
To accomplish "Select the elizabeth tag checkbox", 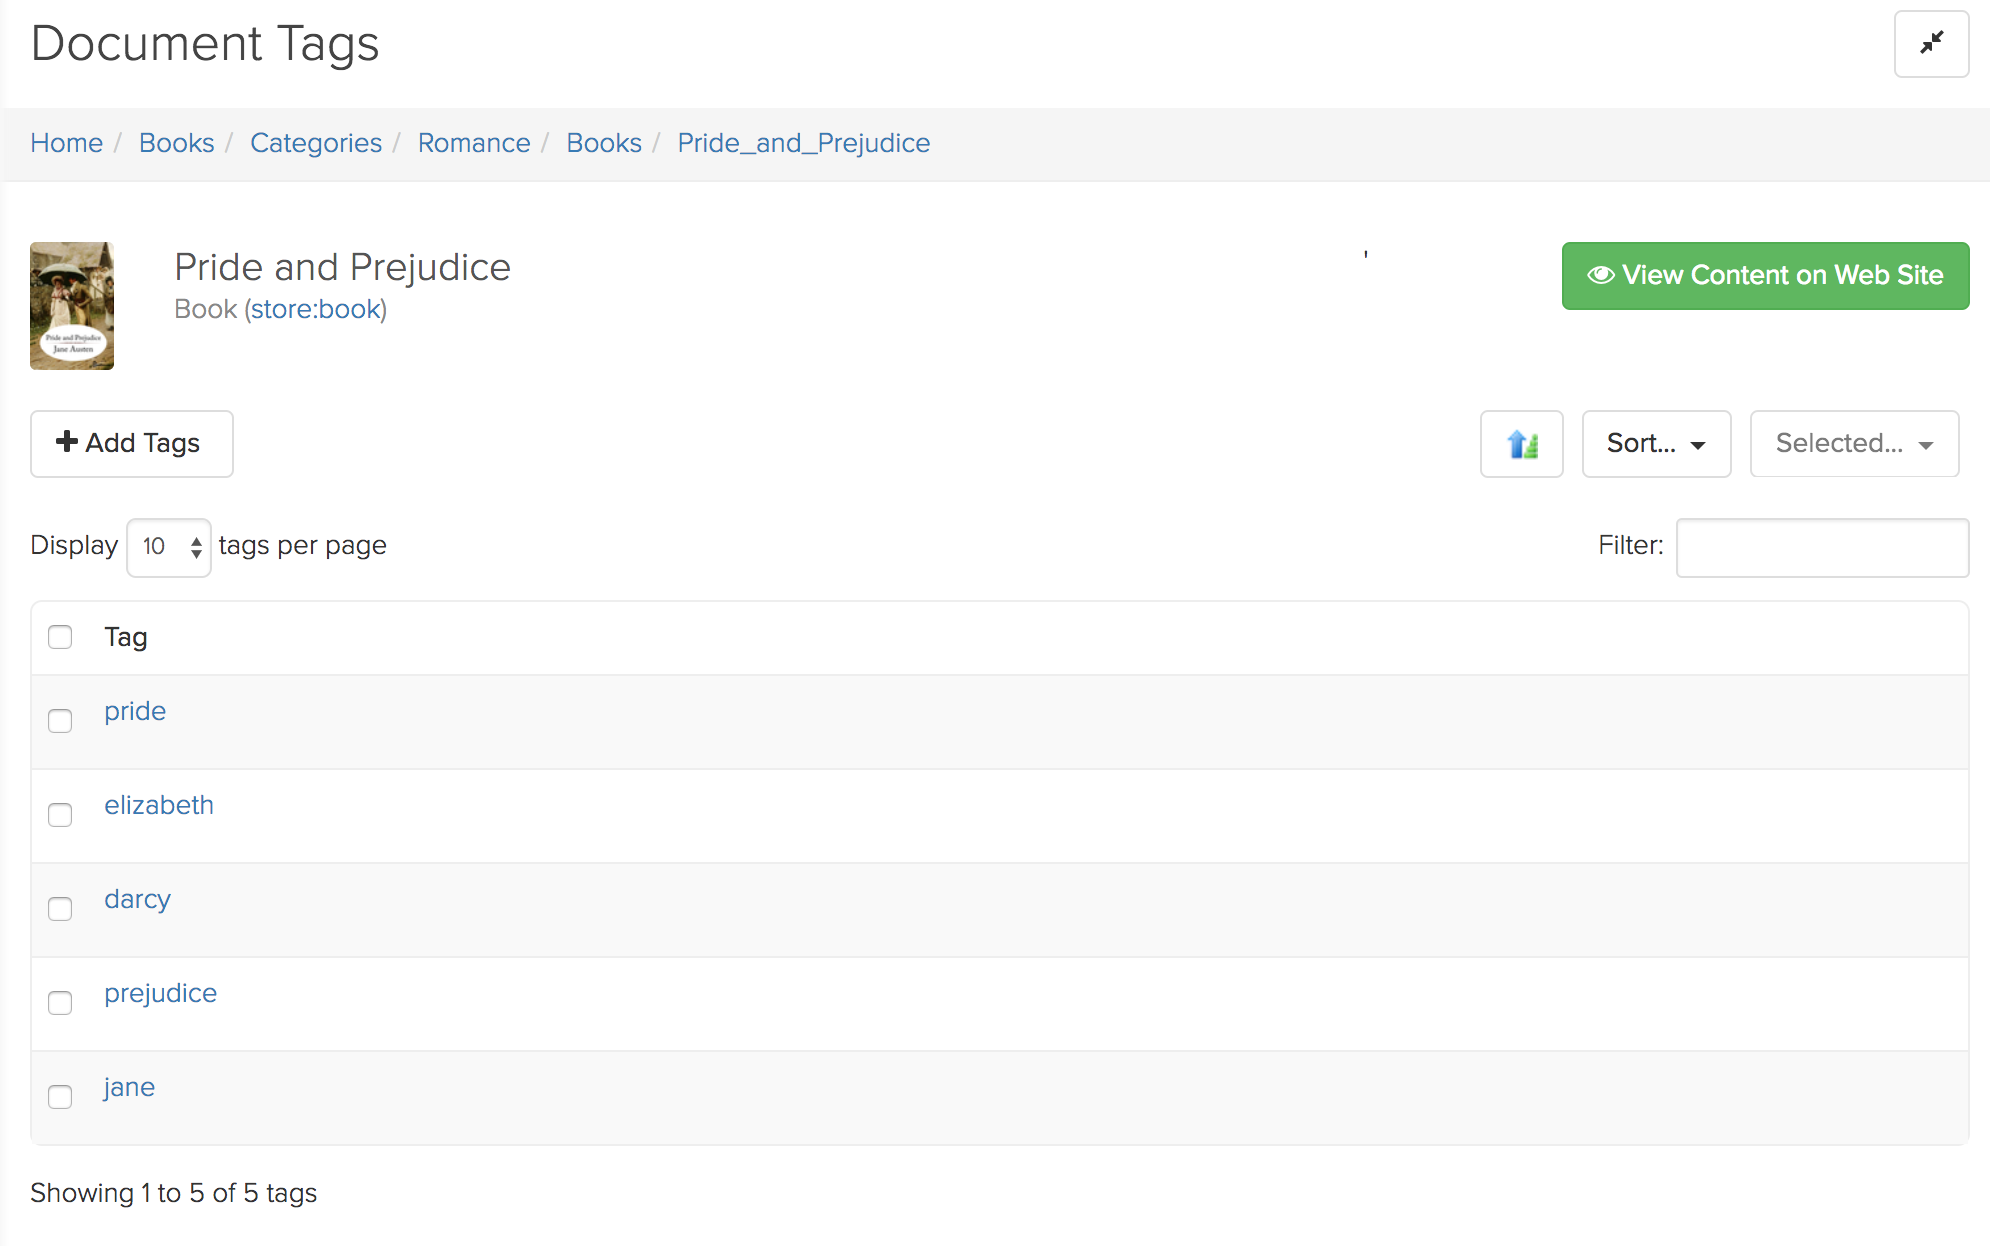I will 60,815.
